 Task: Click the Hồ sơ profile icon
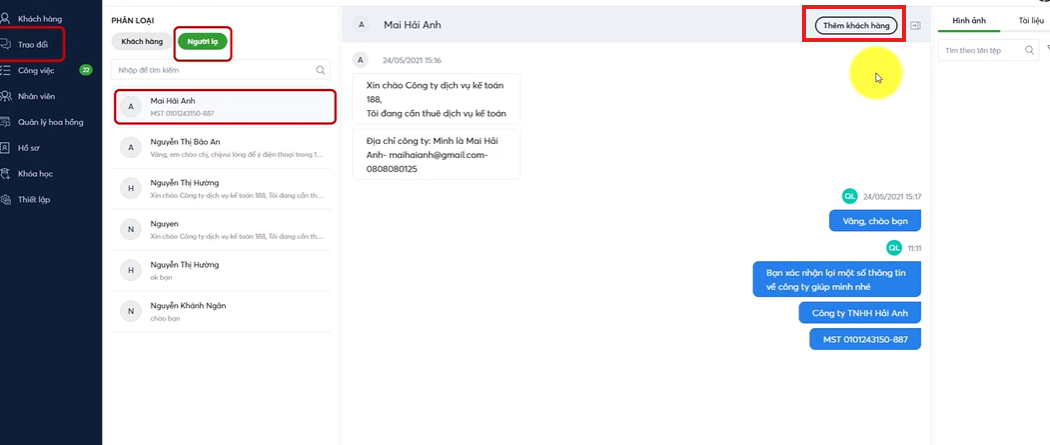(5, 148)
